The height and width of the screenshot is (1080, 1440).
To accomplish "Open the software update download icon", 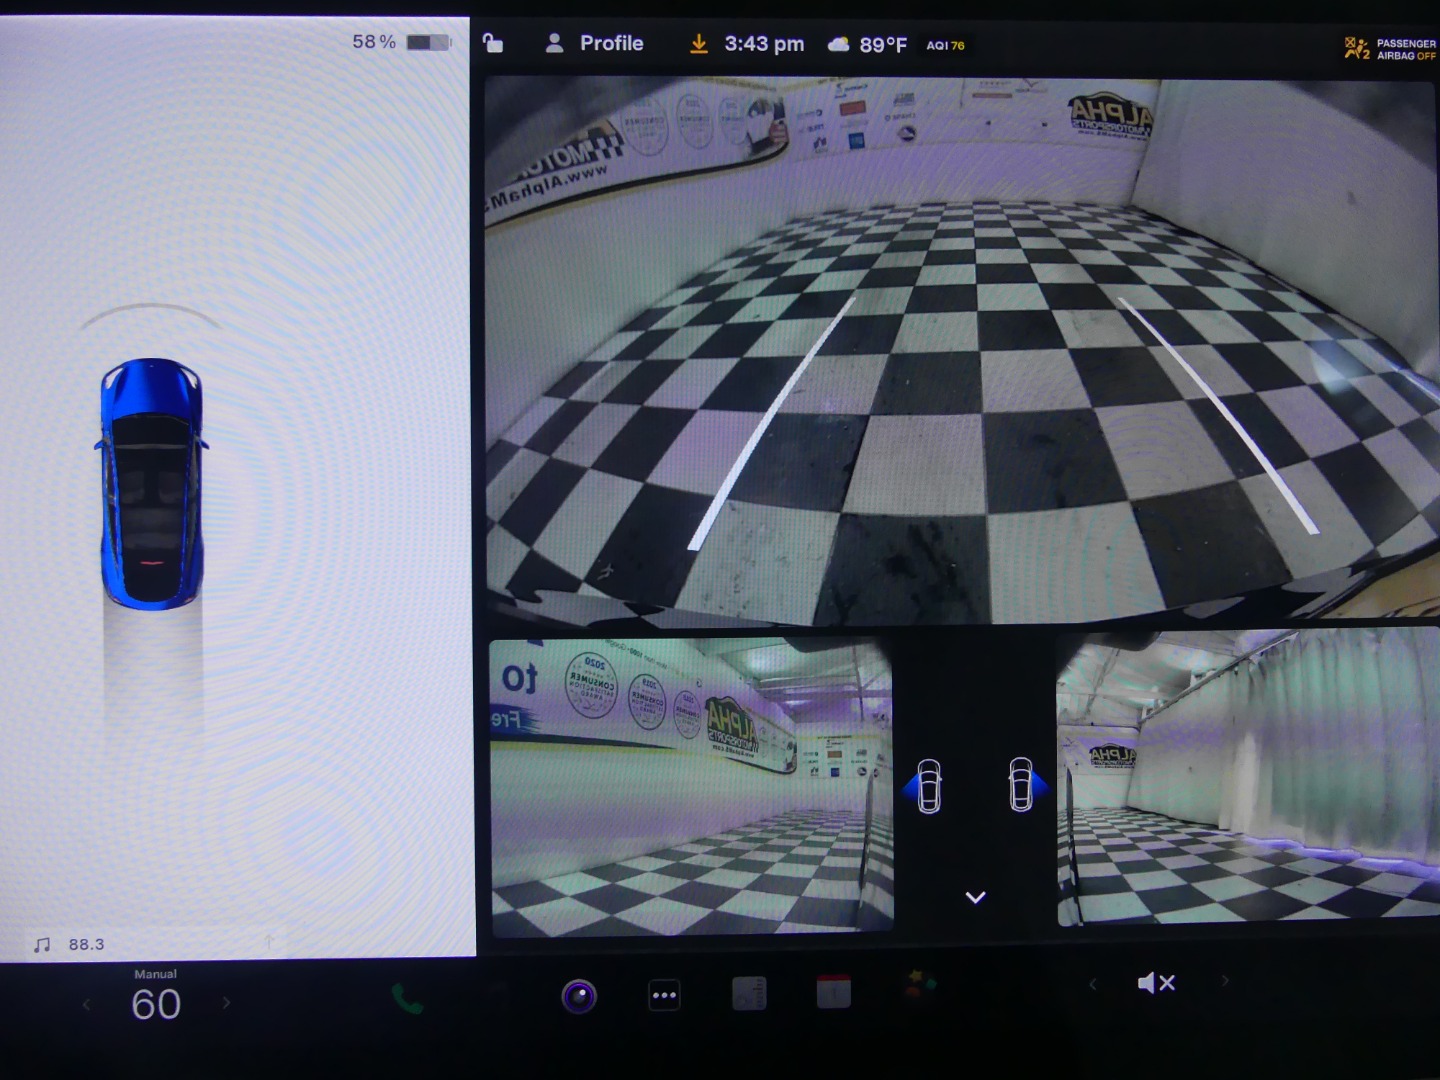I will 698,44.
